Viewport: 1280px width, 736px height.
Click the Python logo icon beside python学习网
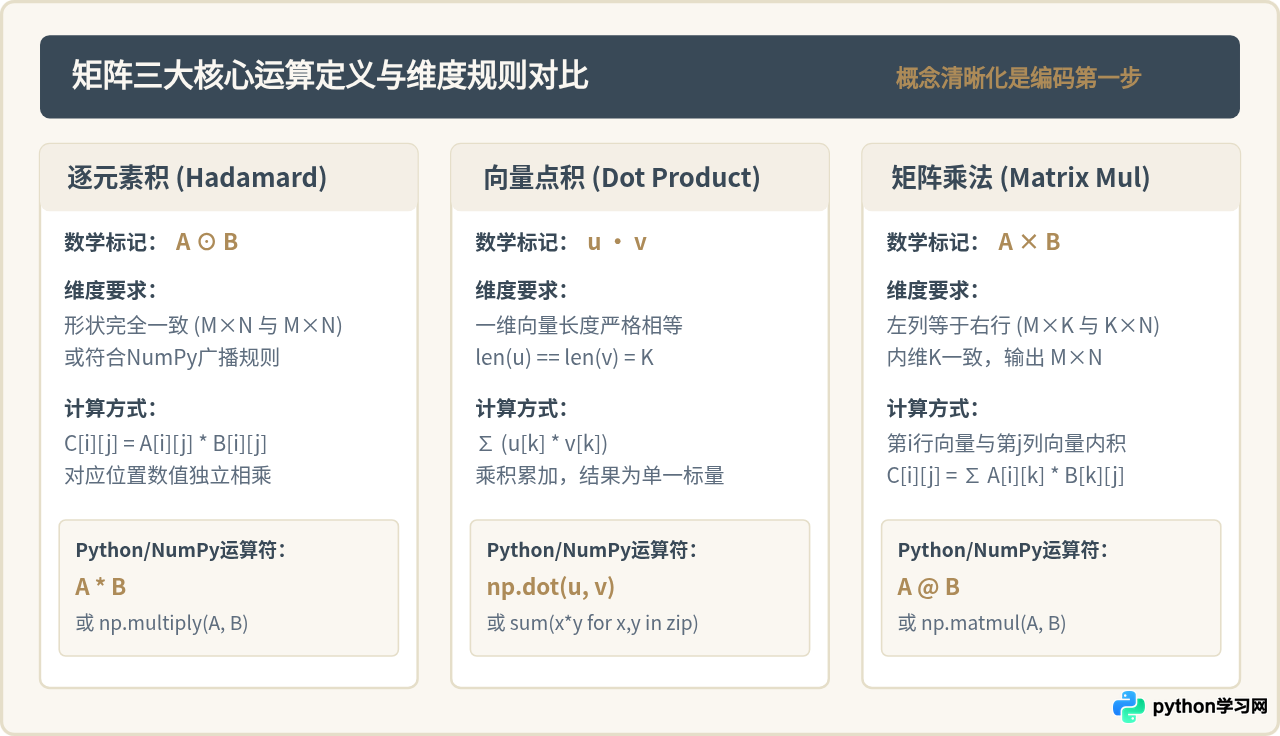coord(1129,707)
